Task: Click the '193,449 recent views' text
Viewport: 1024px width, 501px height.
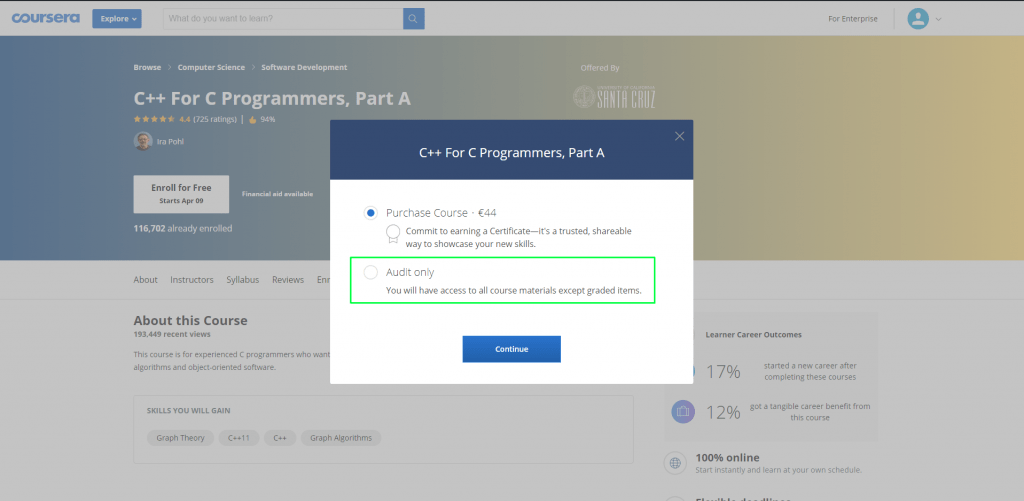Action: pos(172,334)
